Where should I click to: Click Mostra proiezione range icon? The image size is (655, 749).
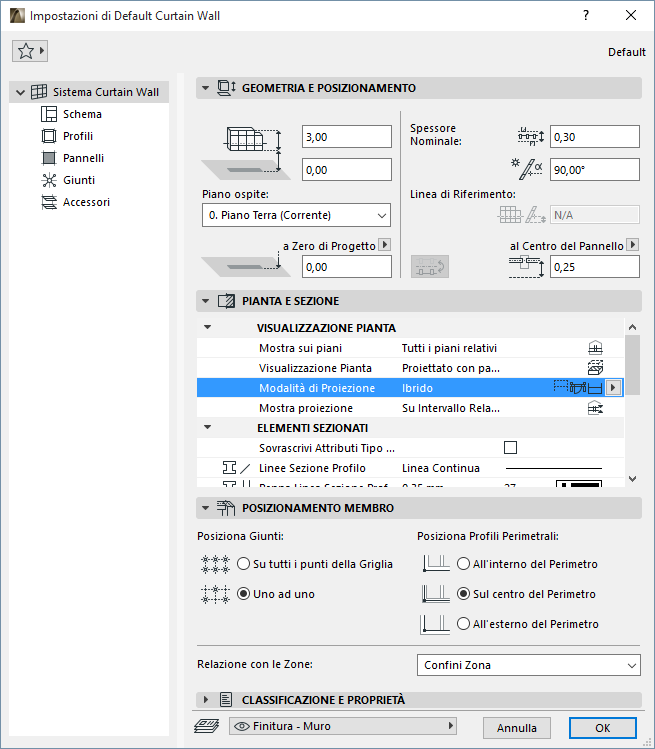click(x=595, y=408)
